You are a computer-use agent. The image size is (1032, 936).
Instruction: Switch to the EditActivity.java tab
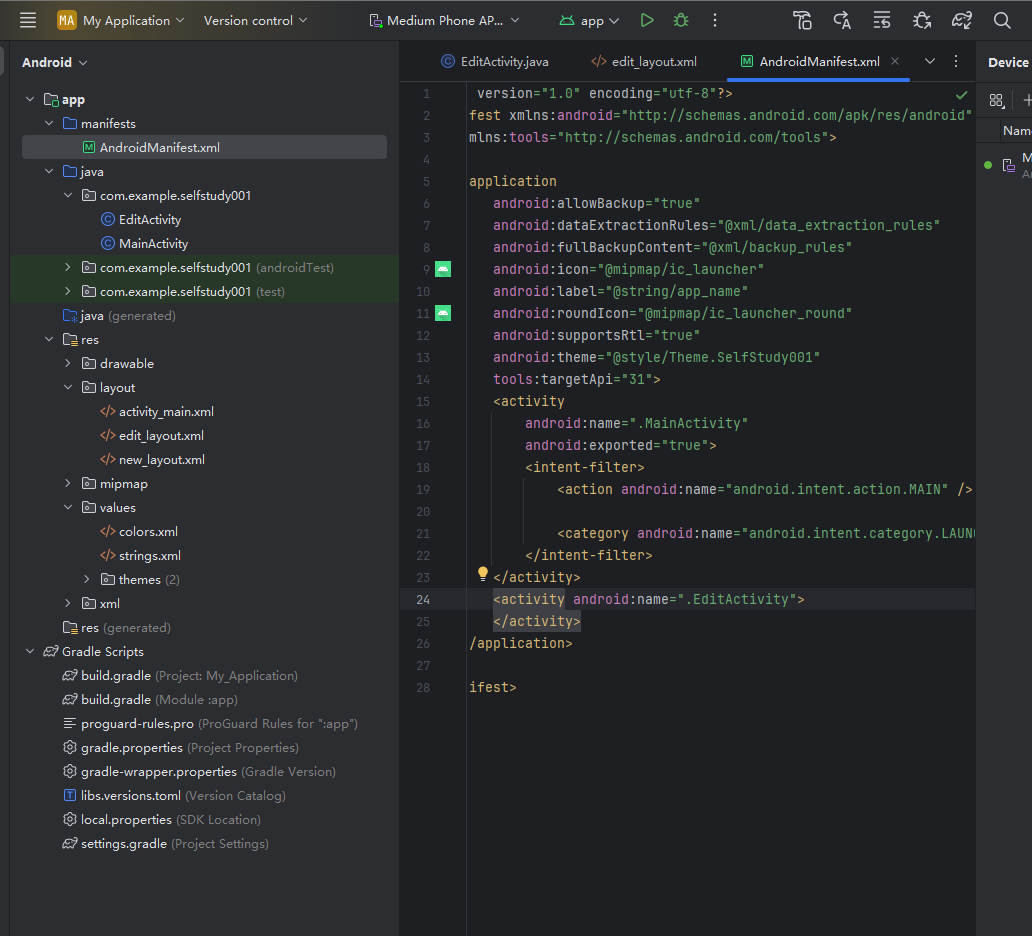(495, 62)
